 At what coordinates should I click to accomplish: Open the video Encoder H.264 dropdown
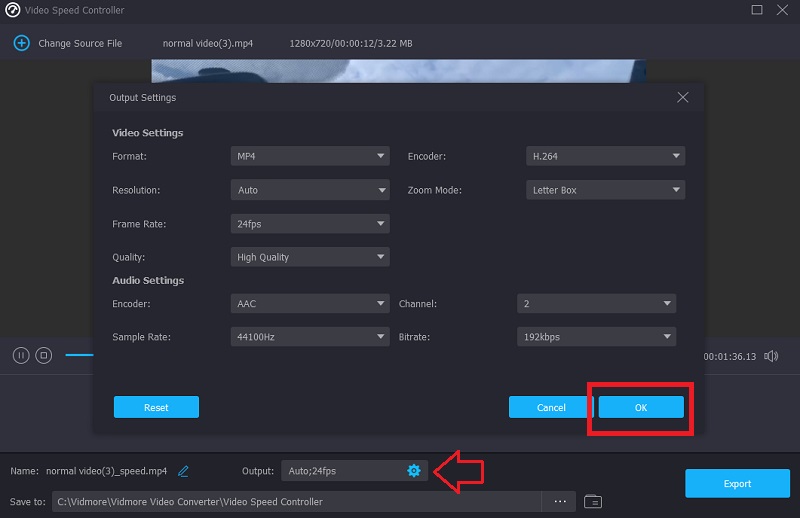coord(605,156)
